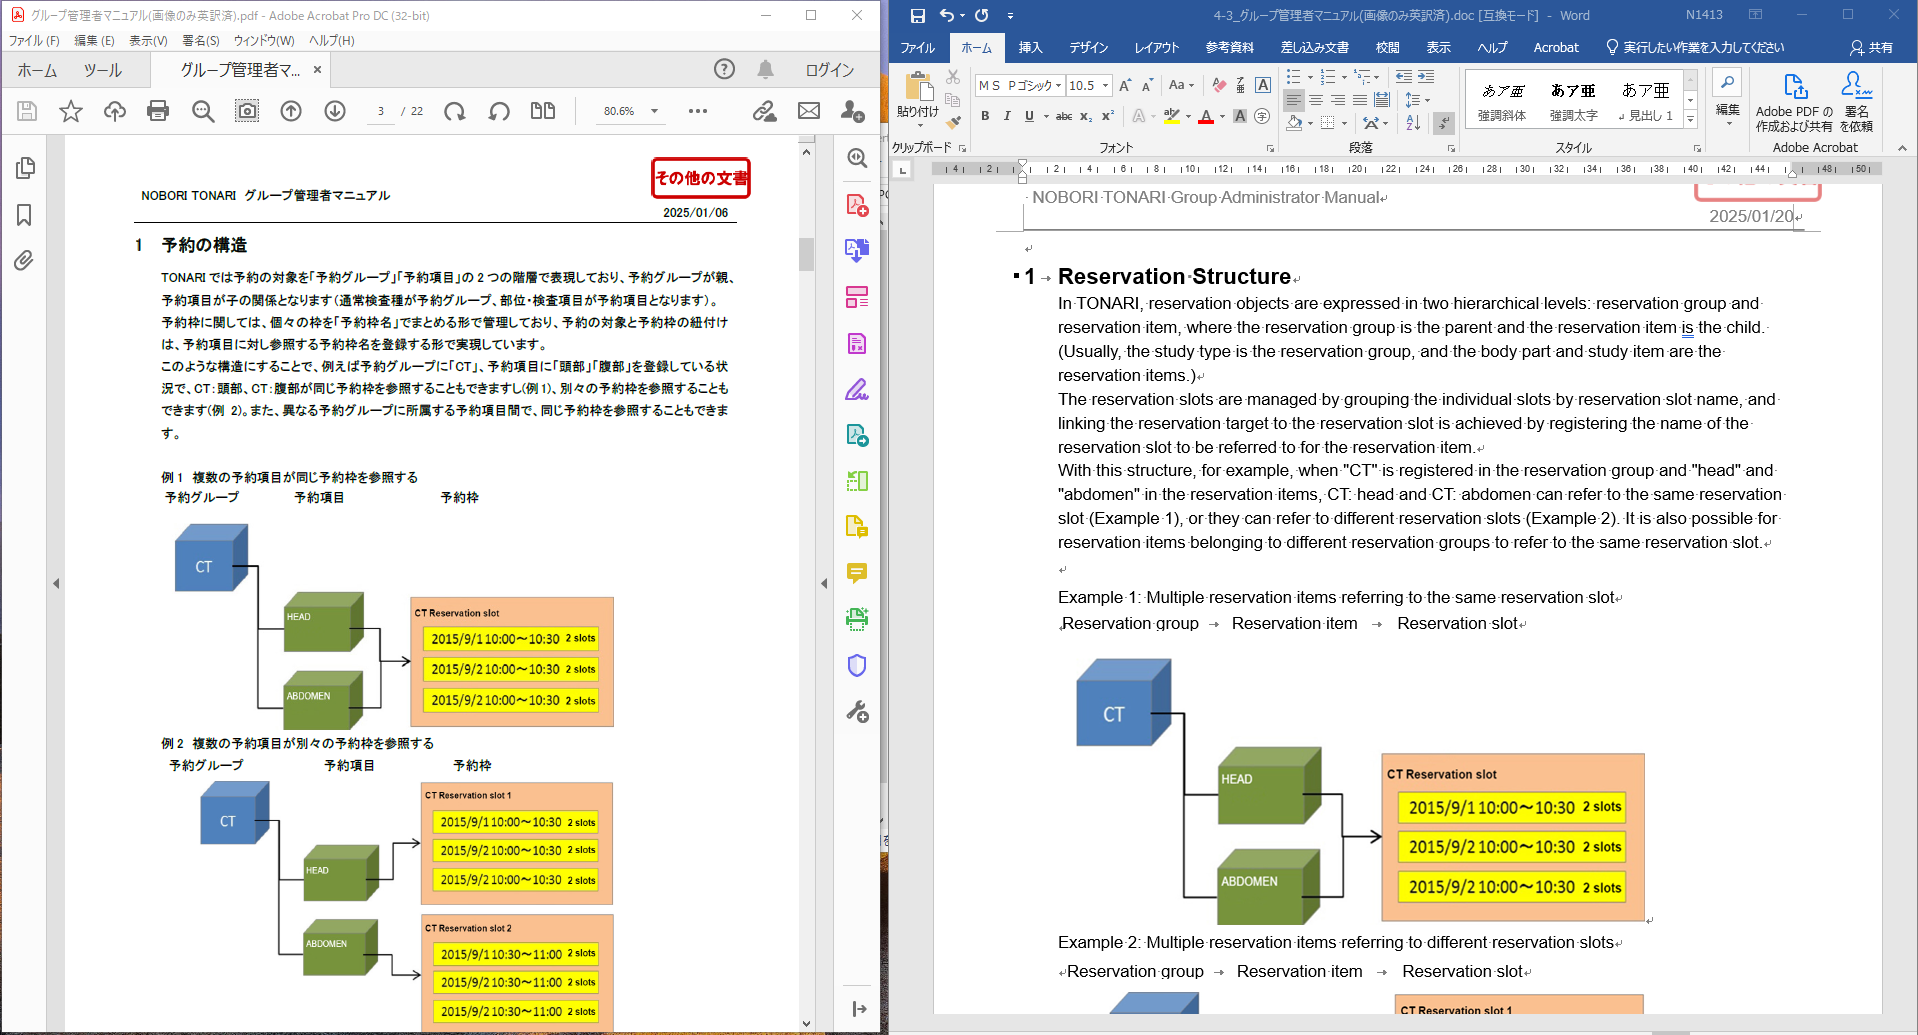Open the Protect shield tool in Acrobat
The height and width of the screenshot is (1035, 1918).
pos(857,665)
